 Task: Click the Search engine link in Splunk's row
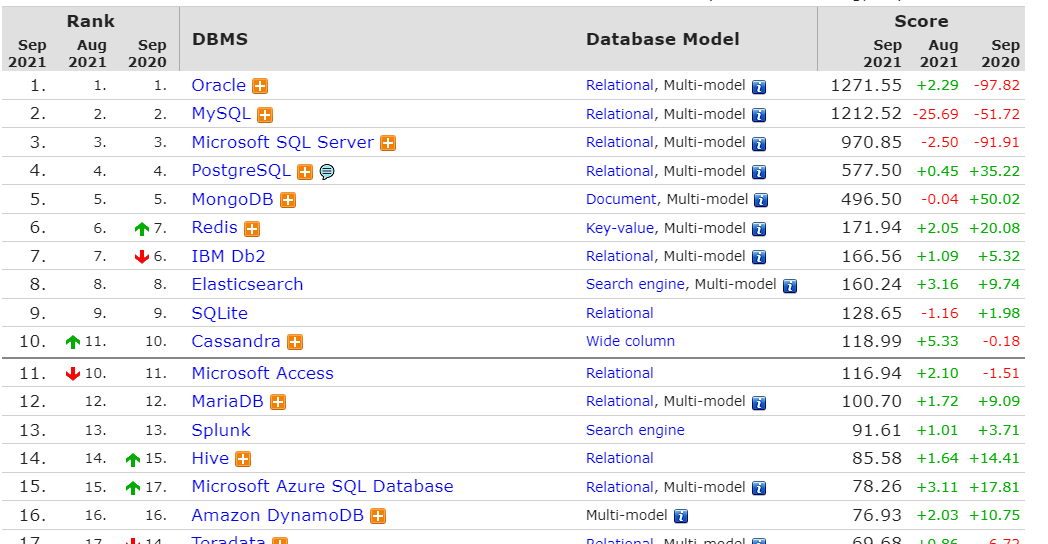[636, 430]
